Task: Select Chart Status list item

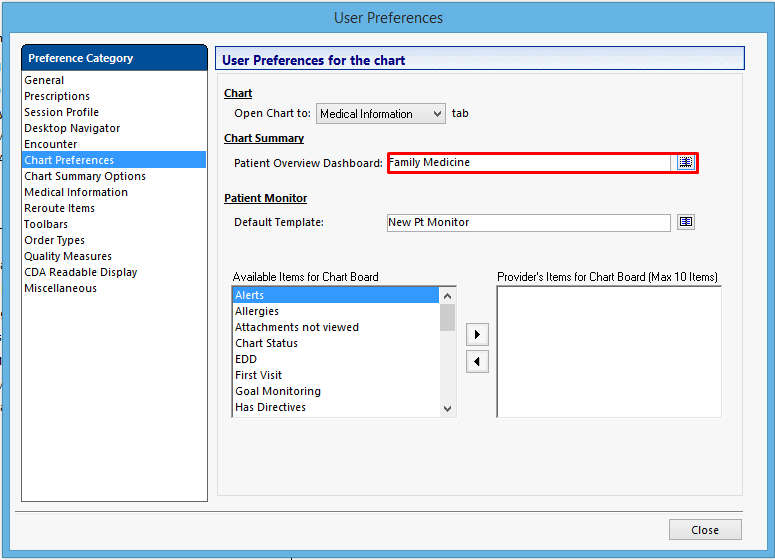Action: [x=336, y=343]
